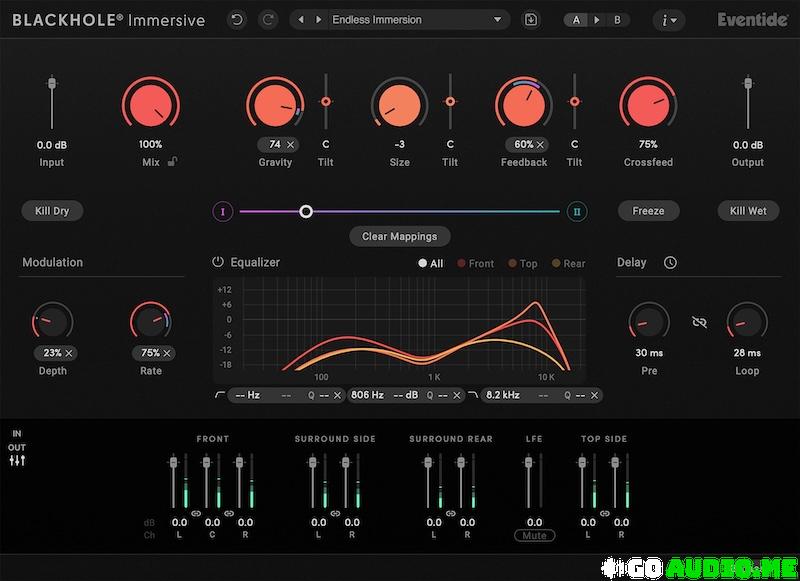
Task: Toggle the Surround Side channel link
Action: click(335, 513)
